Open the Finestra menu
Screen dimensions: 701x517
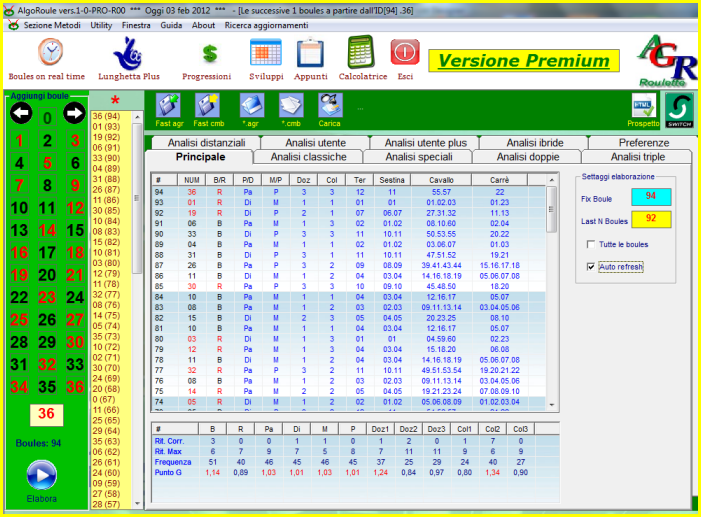(x=136, y=25)
